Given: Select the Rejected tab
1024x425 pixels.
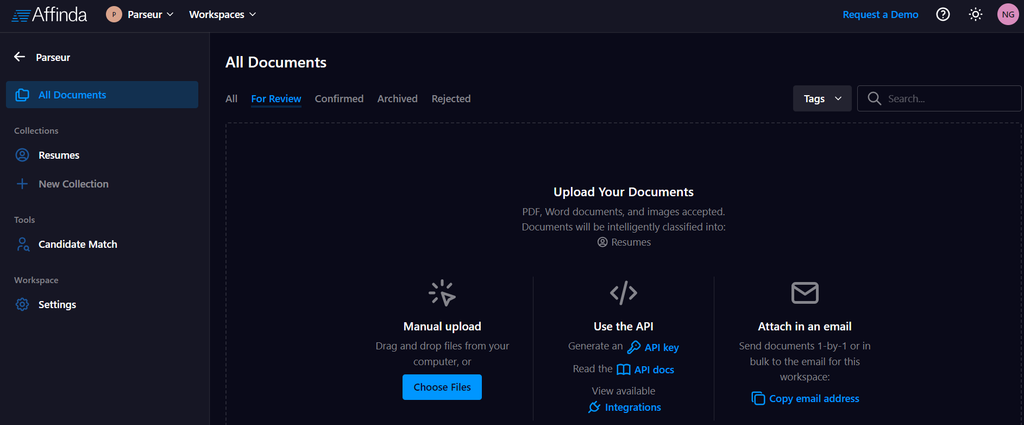Looking at the screenshot, I should tap(451, 99).
